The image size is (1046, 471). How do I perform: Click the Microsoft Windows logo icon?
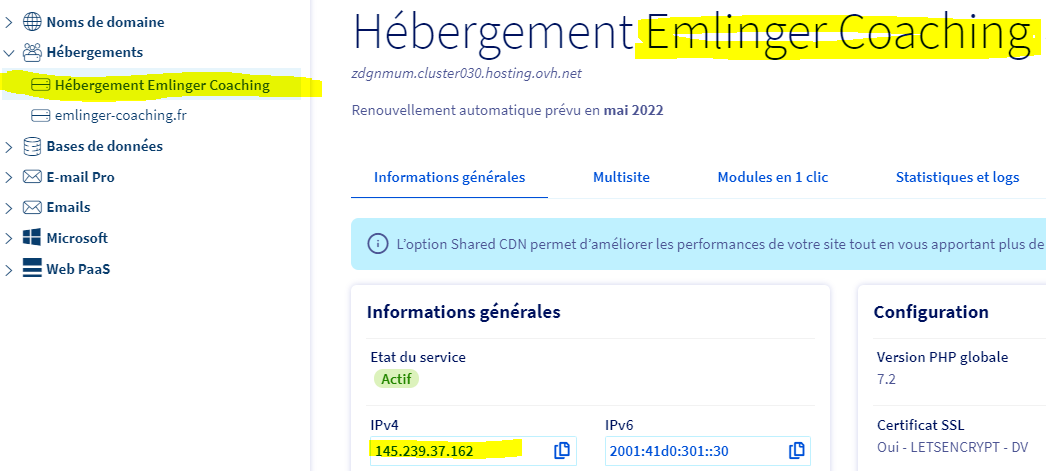point(32,239)
